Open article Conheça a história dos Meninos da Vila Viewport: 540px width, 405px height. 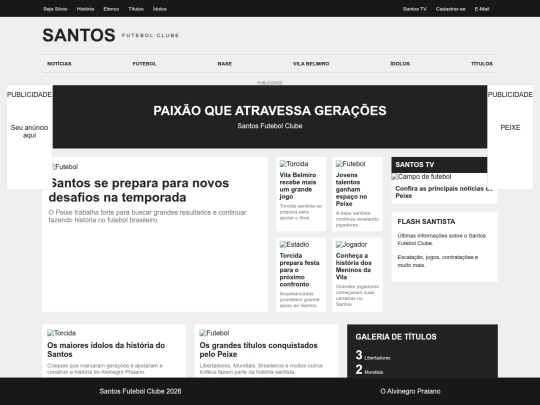tap(353, 266)
